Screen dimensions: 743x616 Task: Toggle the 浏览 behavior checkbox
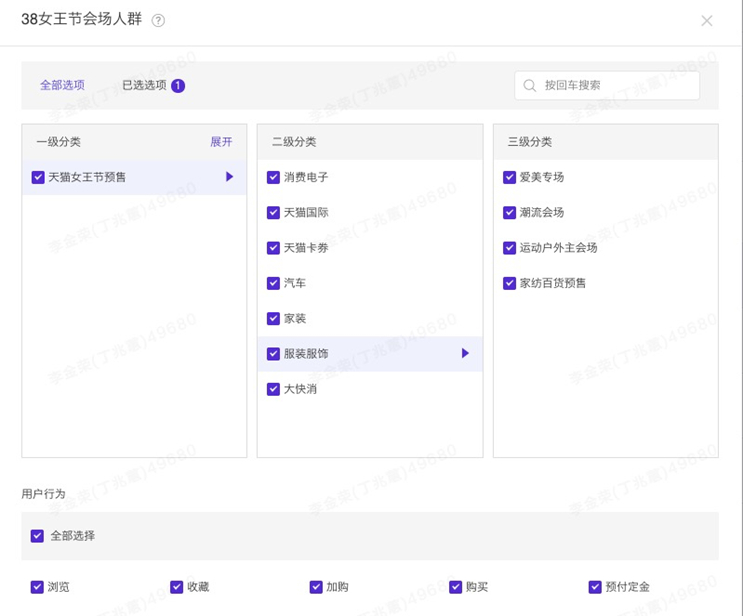coord(37,587)
